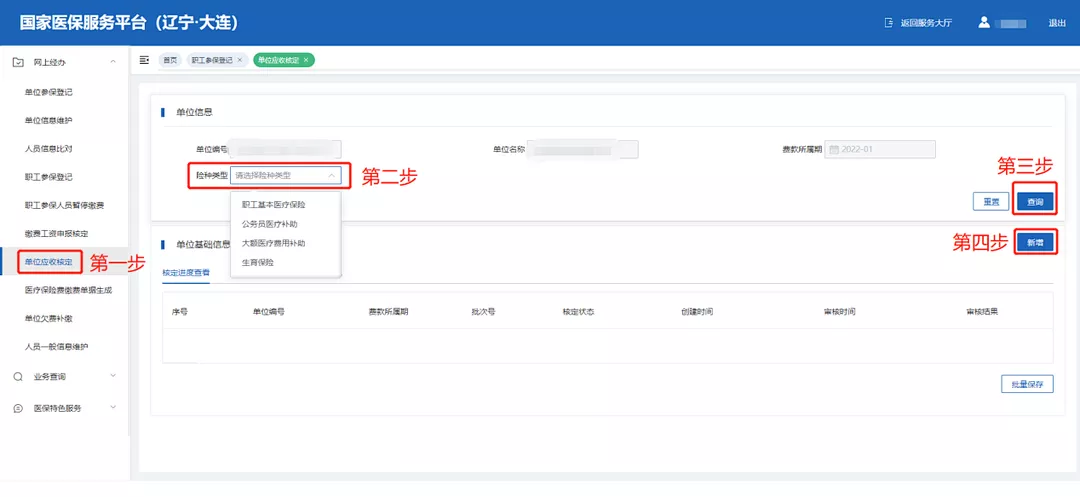Screen dimensions: 1080x497
Task: Click the 查询 button
Action: [x=1035, y=202]
